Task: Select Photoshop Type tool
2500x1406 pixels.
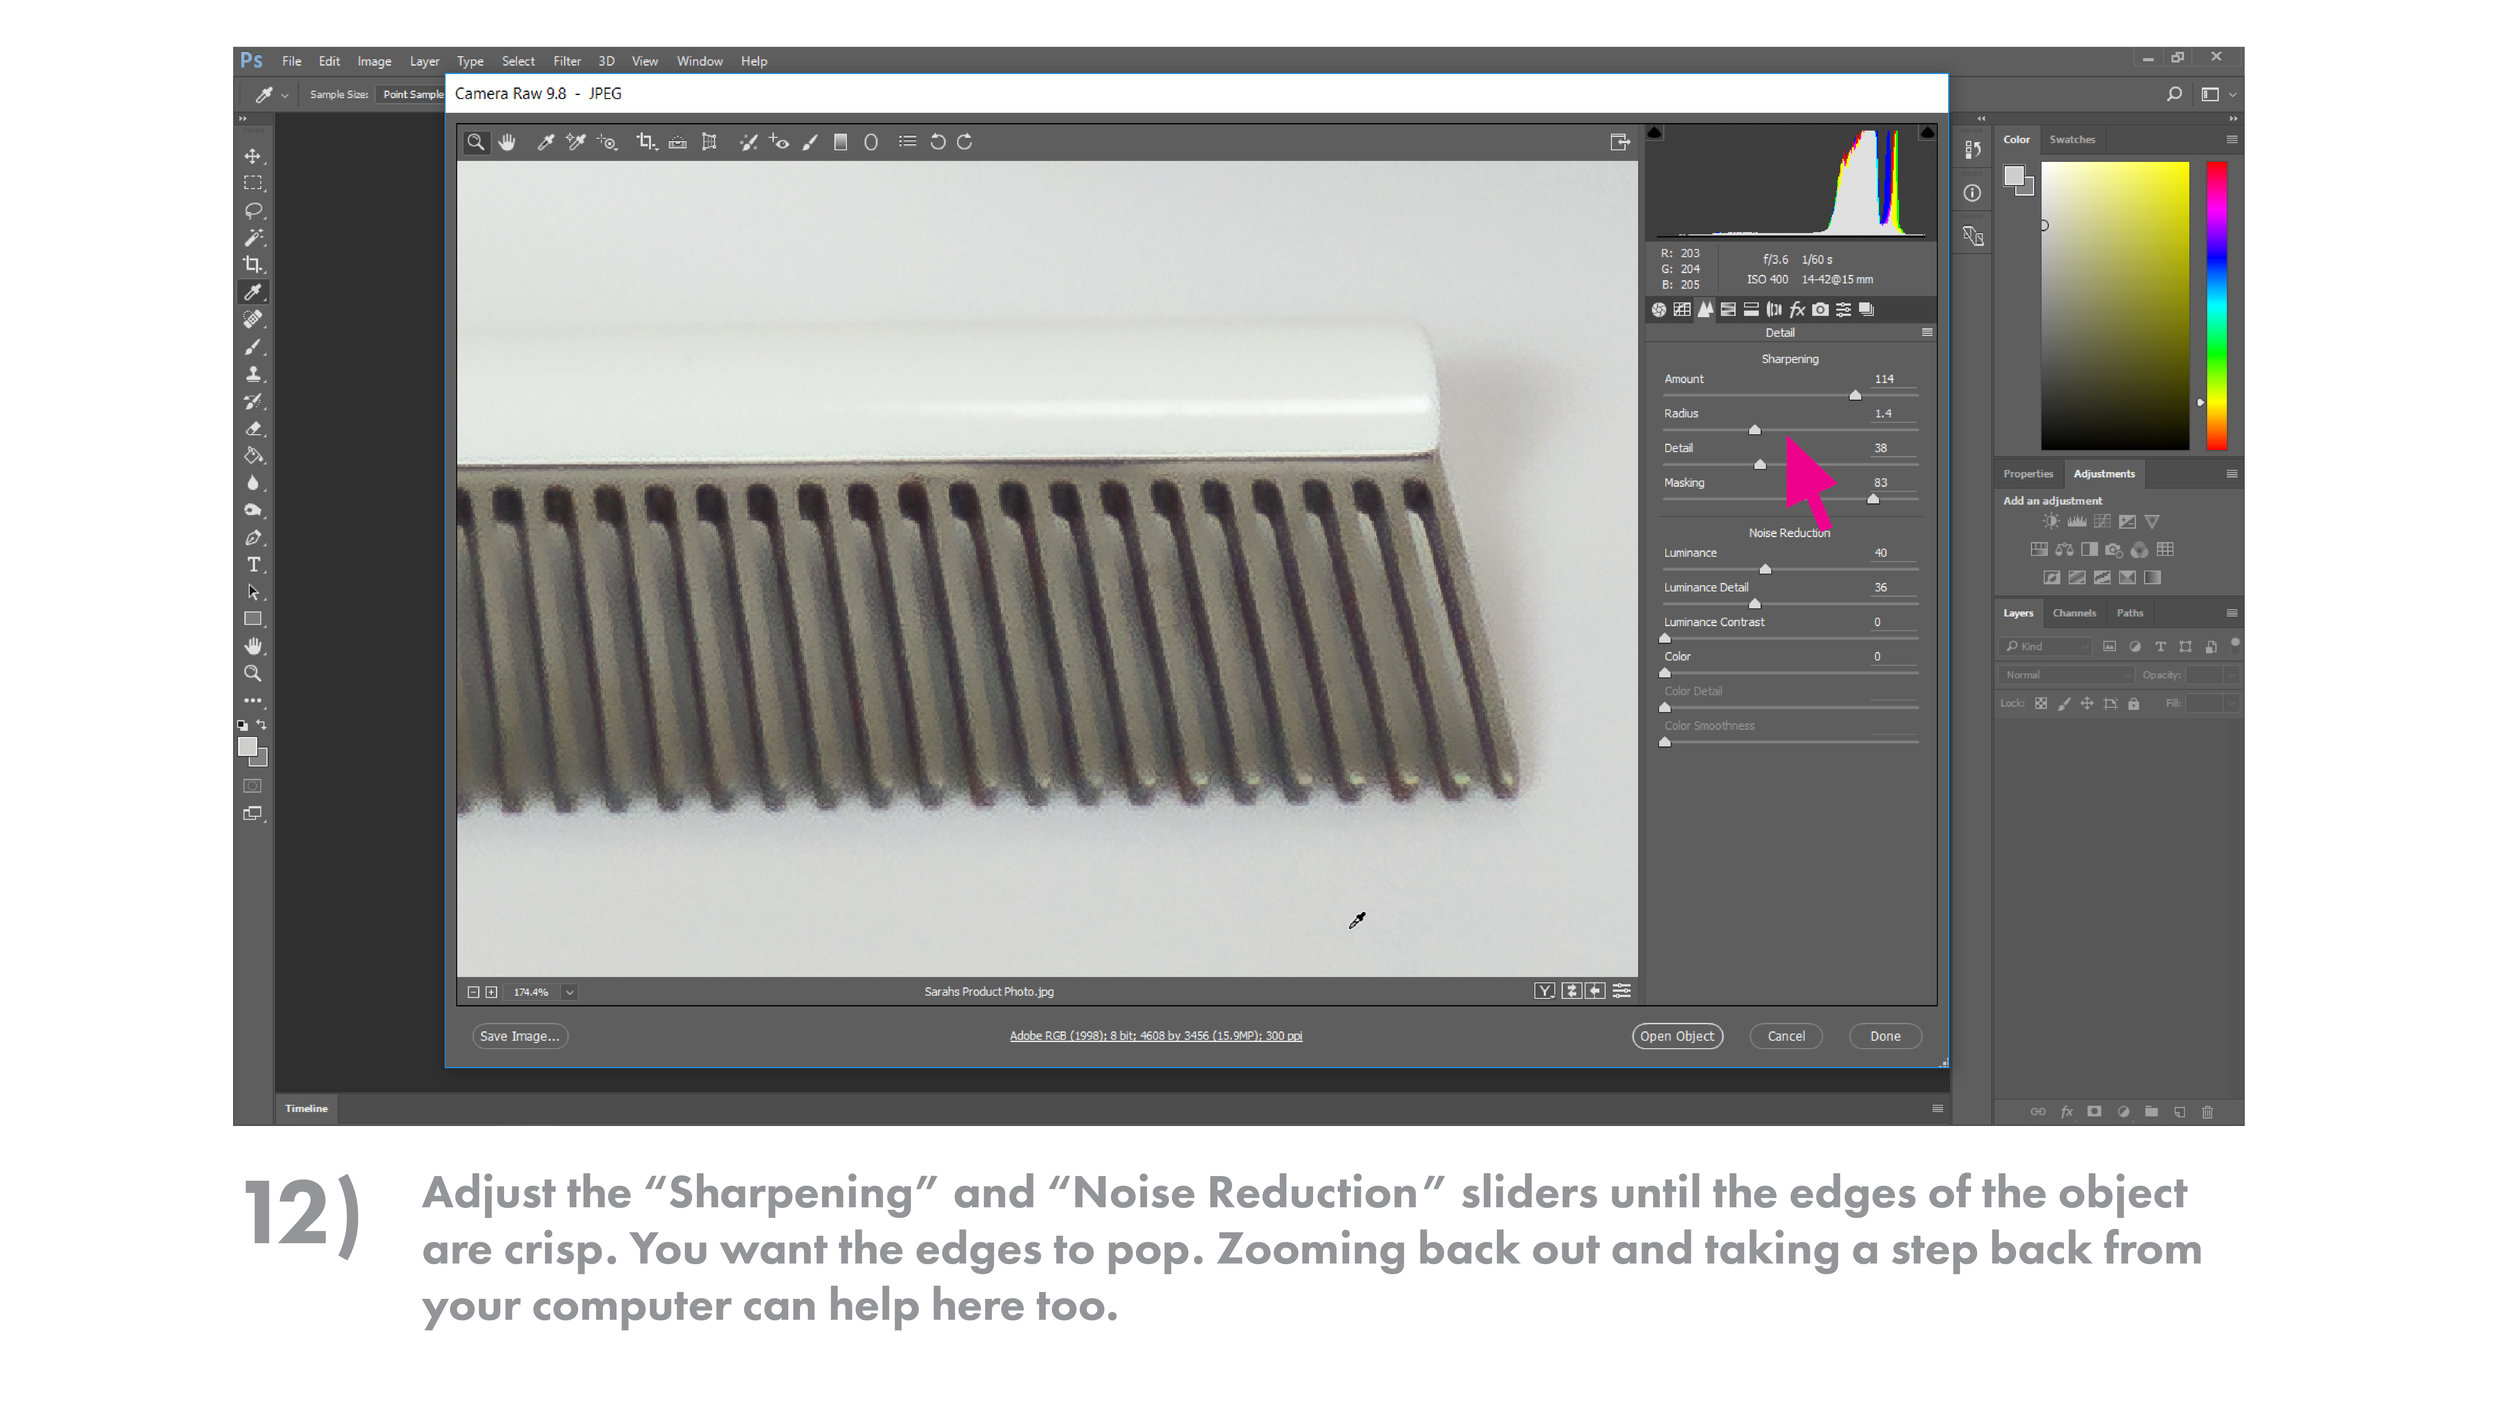Action: point(253,565)
